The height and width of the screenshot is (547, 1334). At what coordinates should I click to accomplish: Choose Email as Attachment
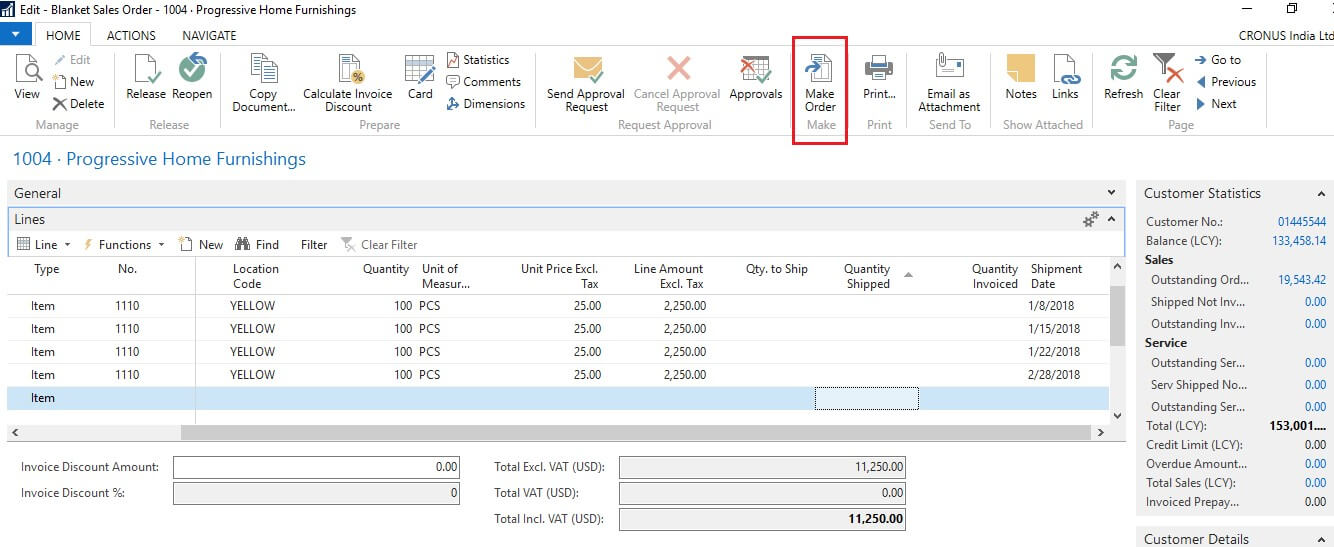pos(948,70)
